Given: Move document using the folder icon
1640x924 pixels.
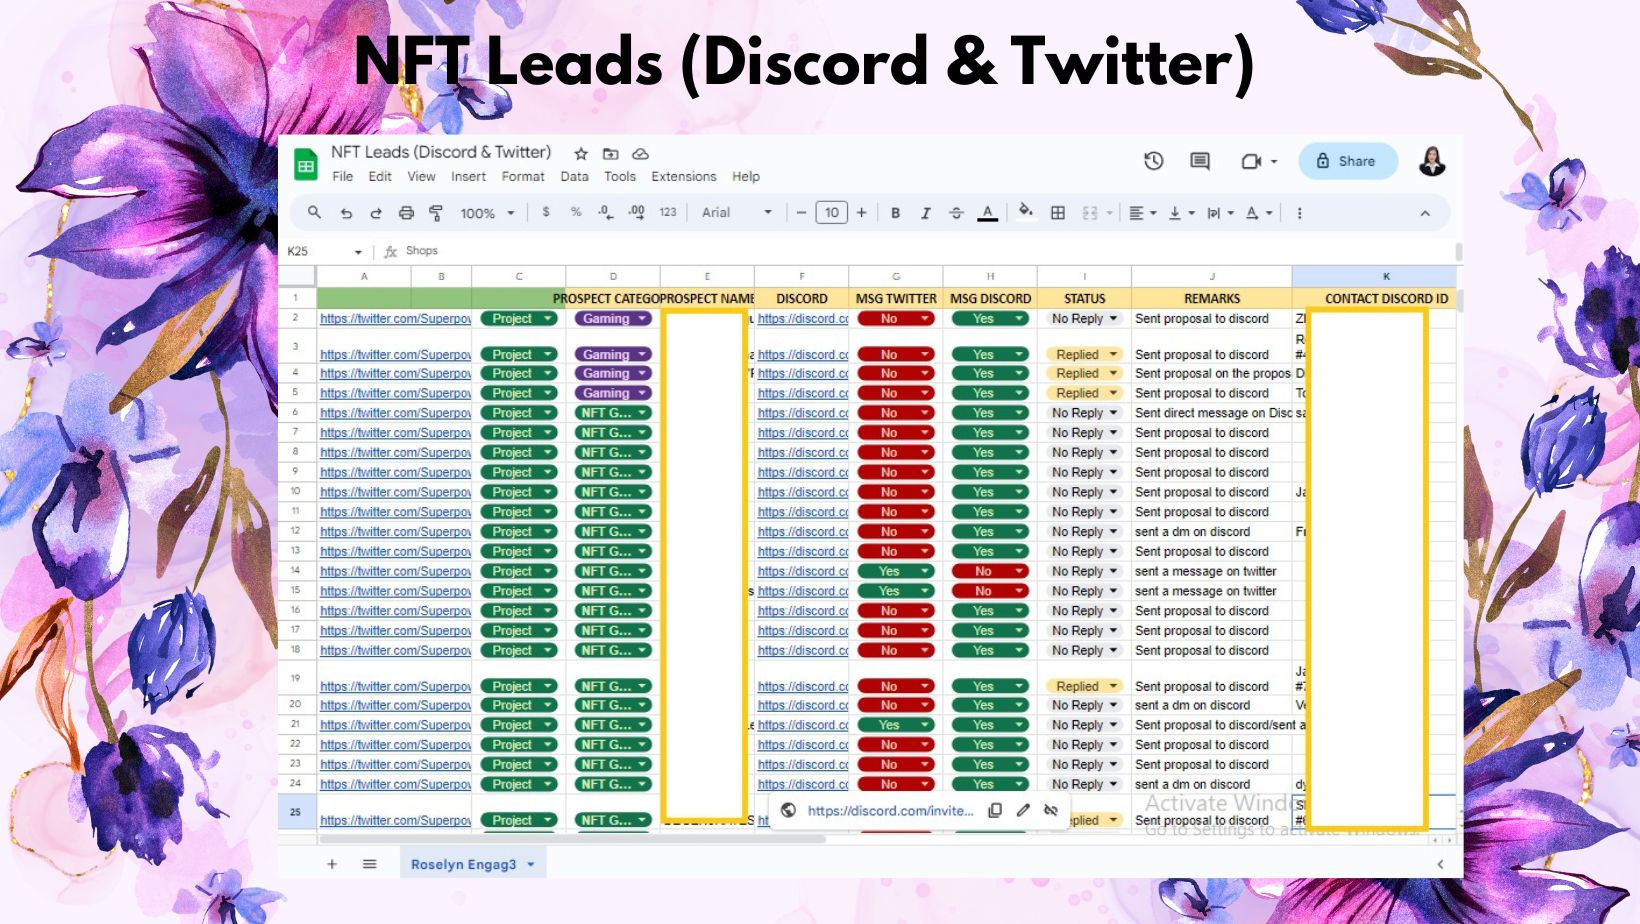Looking at the screenshot, I should (610, 153).
